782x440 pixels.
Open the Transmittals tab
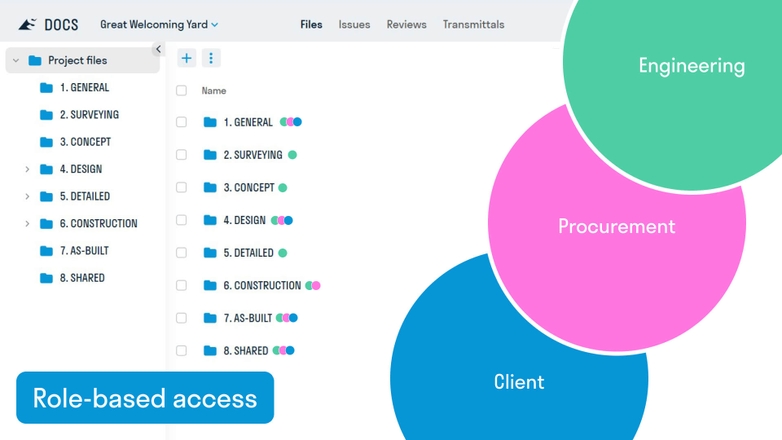tap(473, 24)
